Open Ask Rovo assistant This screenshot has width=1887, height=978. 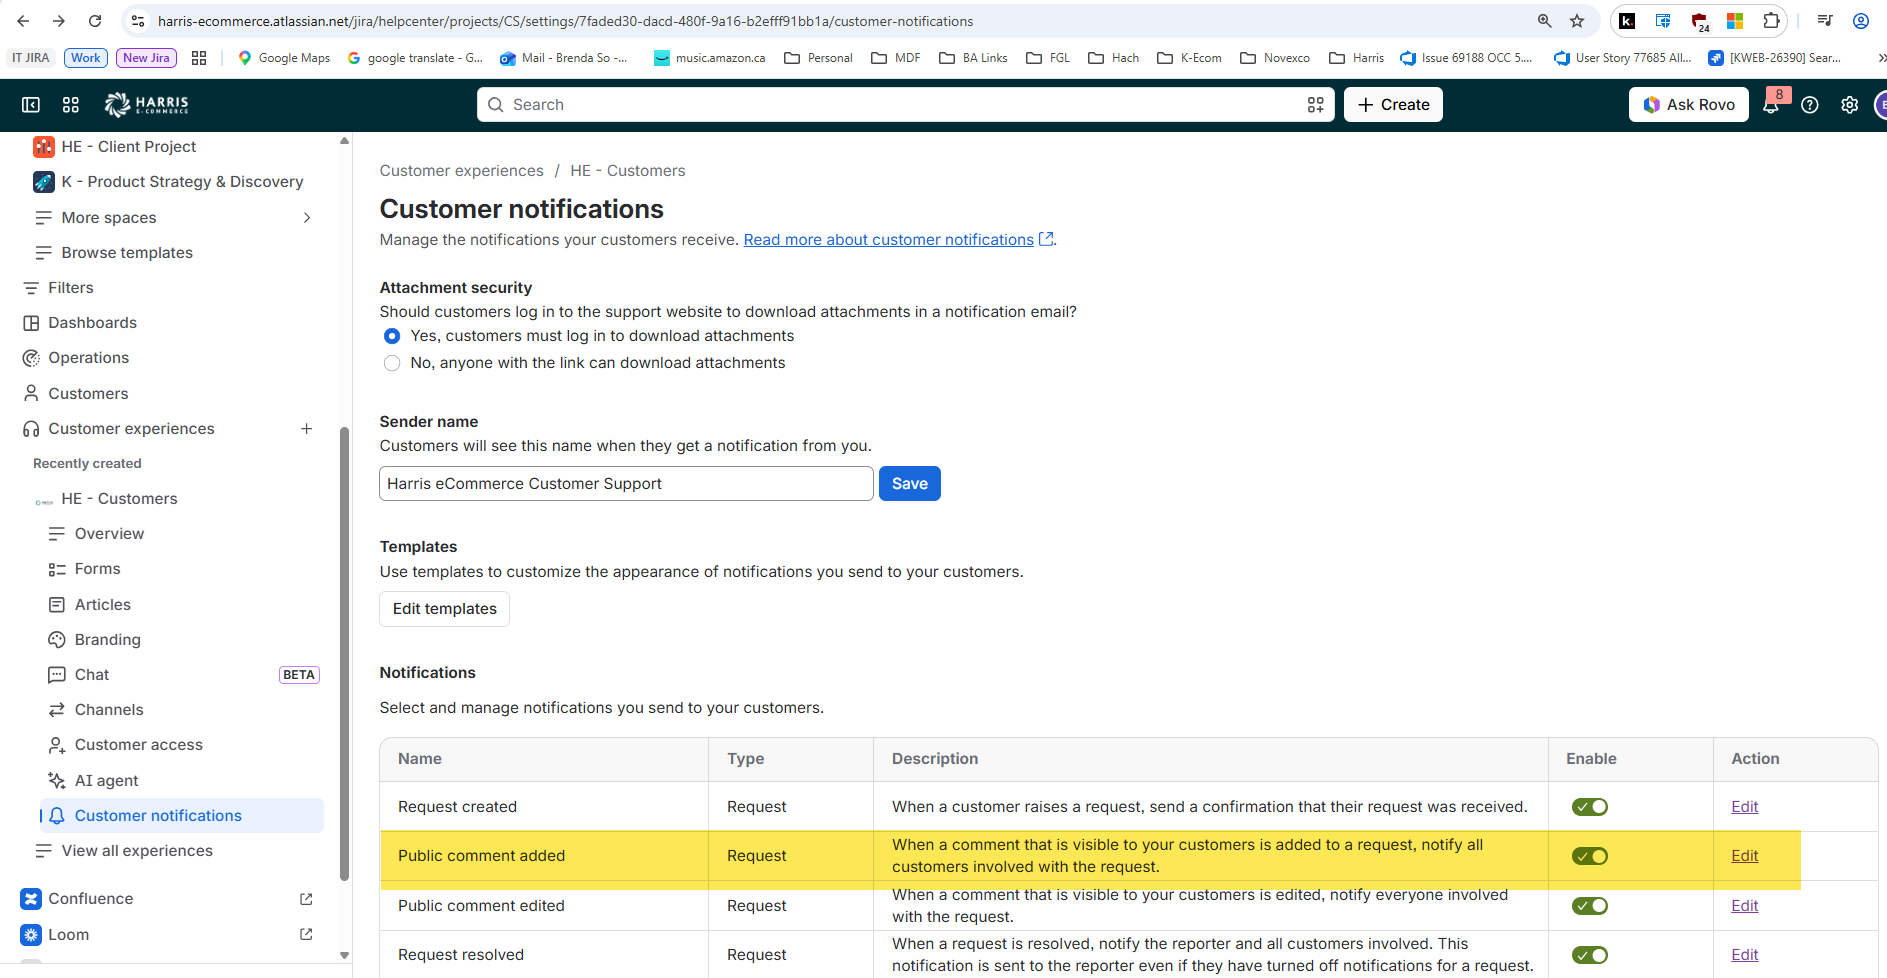pos(1689,105)
